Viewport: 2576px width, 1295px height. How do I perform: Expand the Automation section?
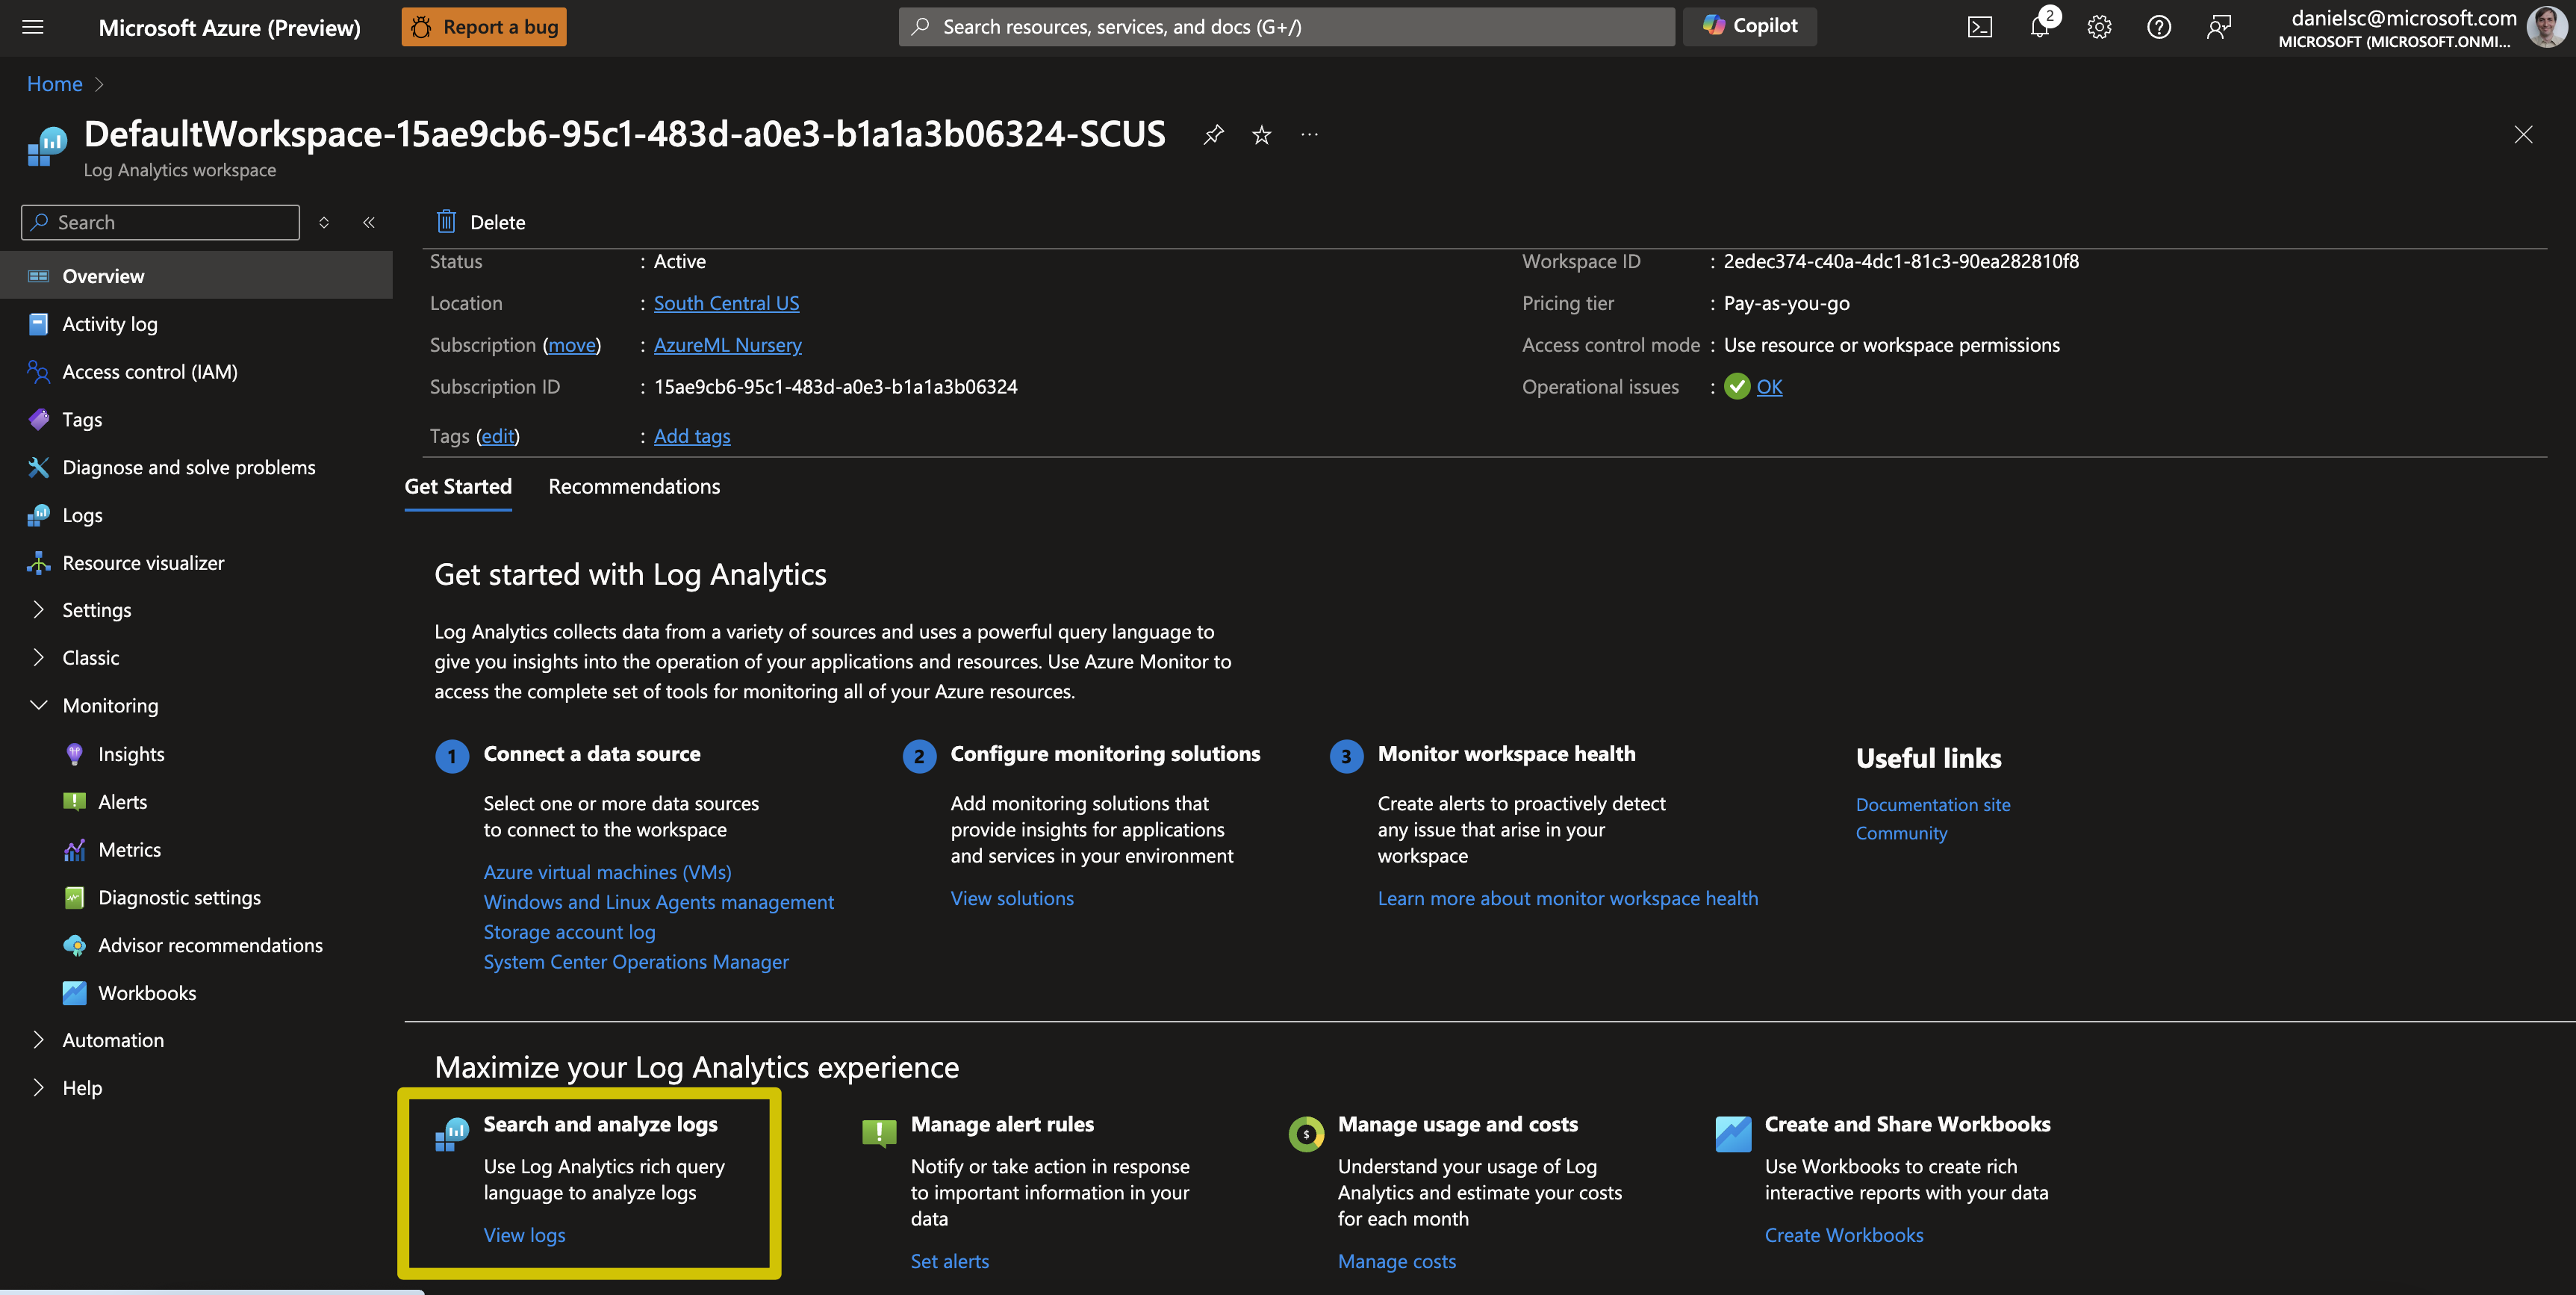(113, 1040)
